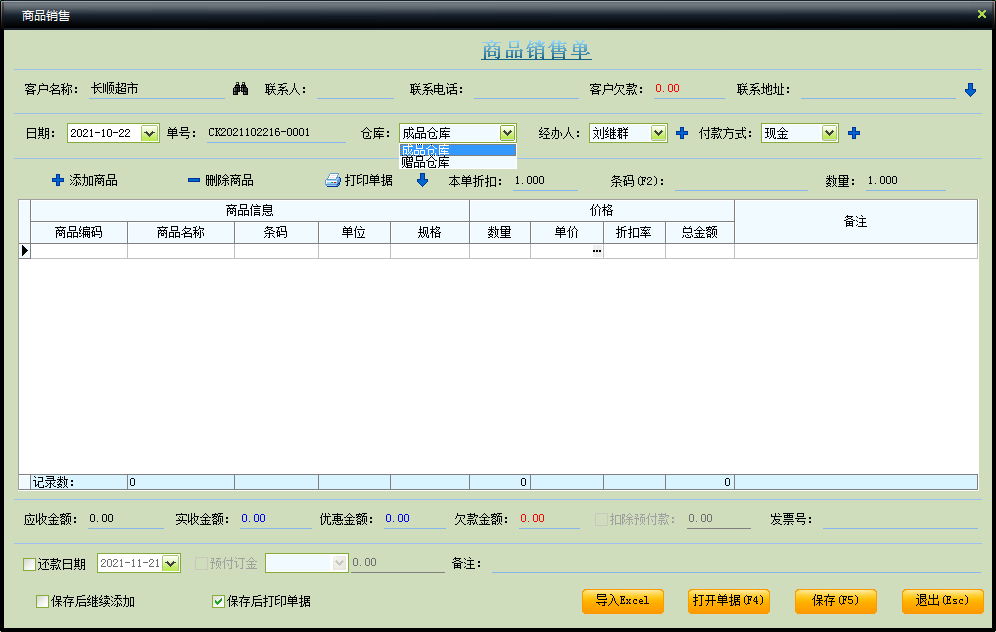
Task: Select 成品仓库 in the dropdown list
Action: pos(457,150)
